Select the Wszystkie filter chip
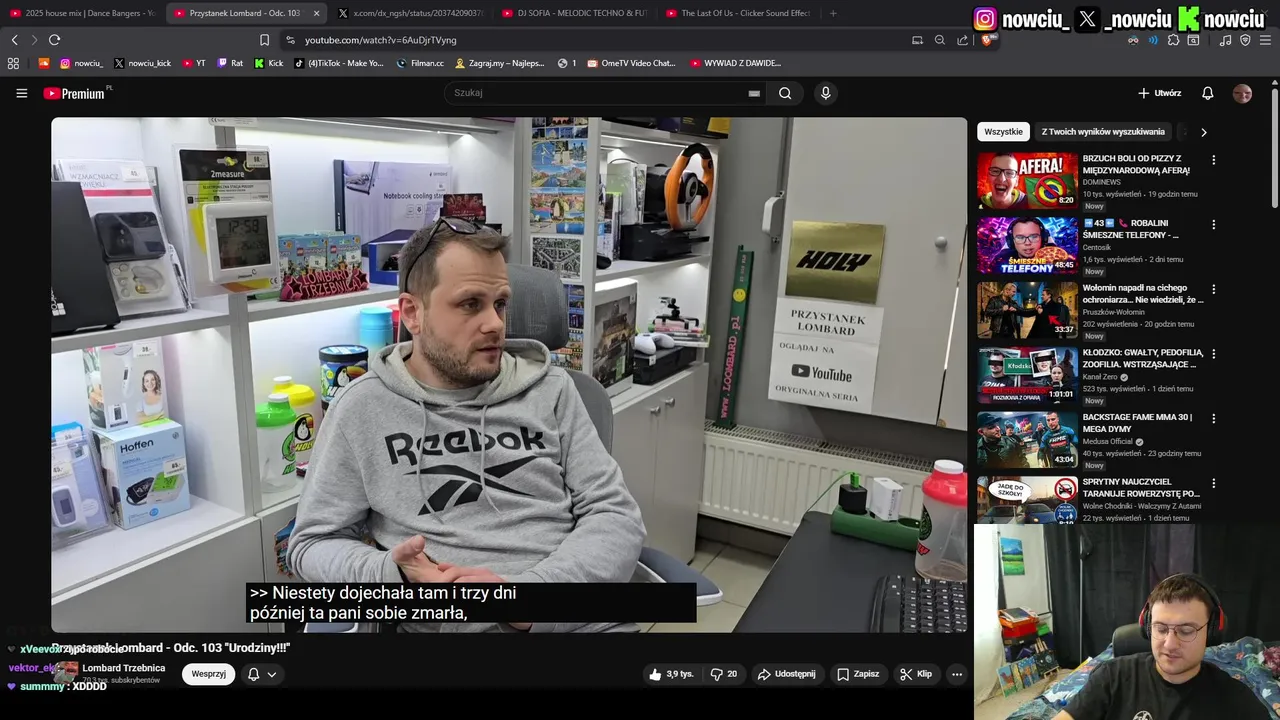This screenshot has height=720, width=1280. pos(1003,132)
